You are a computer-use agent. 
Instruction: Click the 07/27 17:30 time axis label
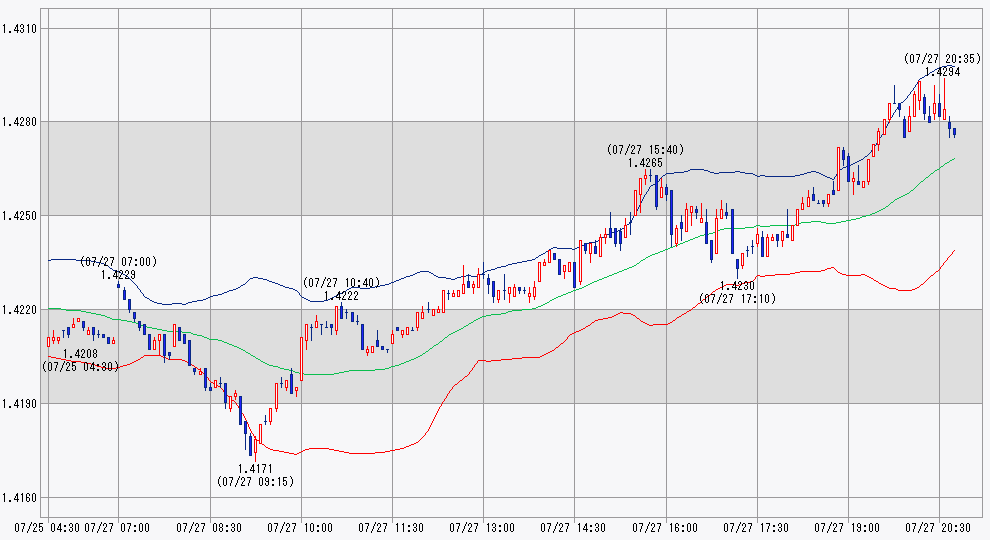point(756,527)
